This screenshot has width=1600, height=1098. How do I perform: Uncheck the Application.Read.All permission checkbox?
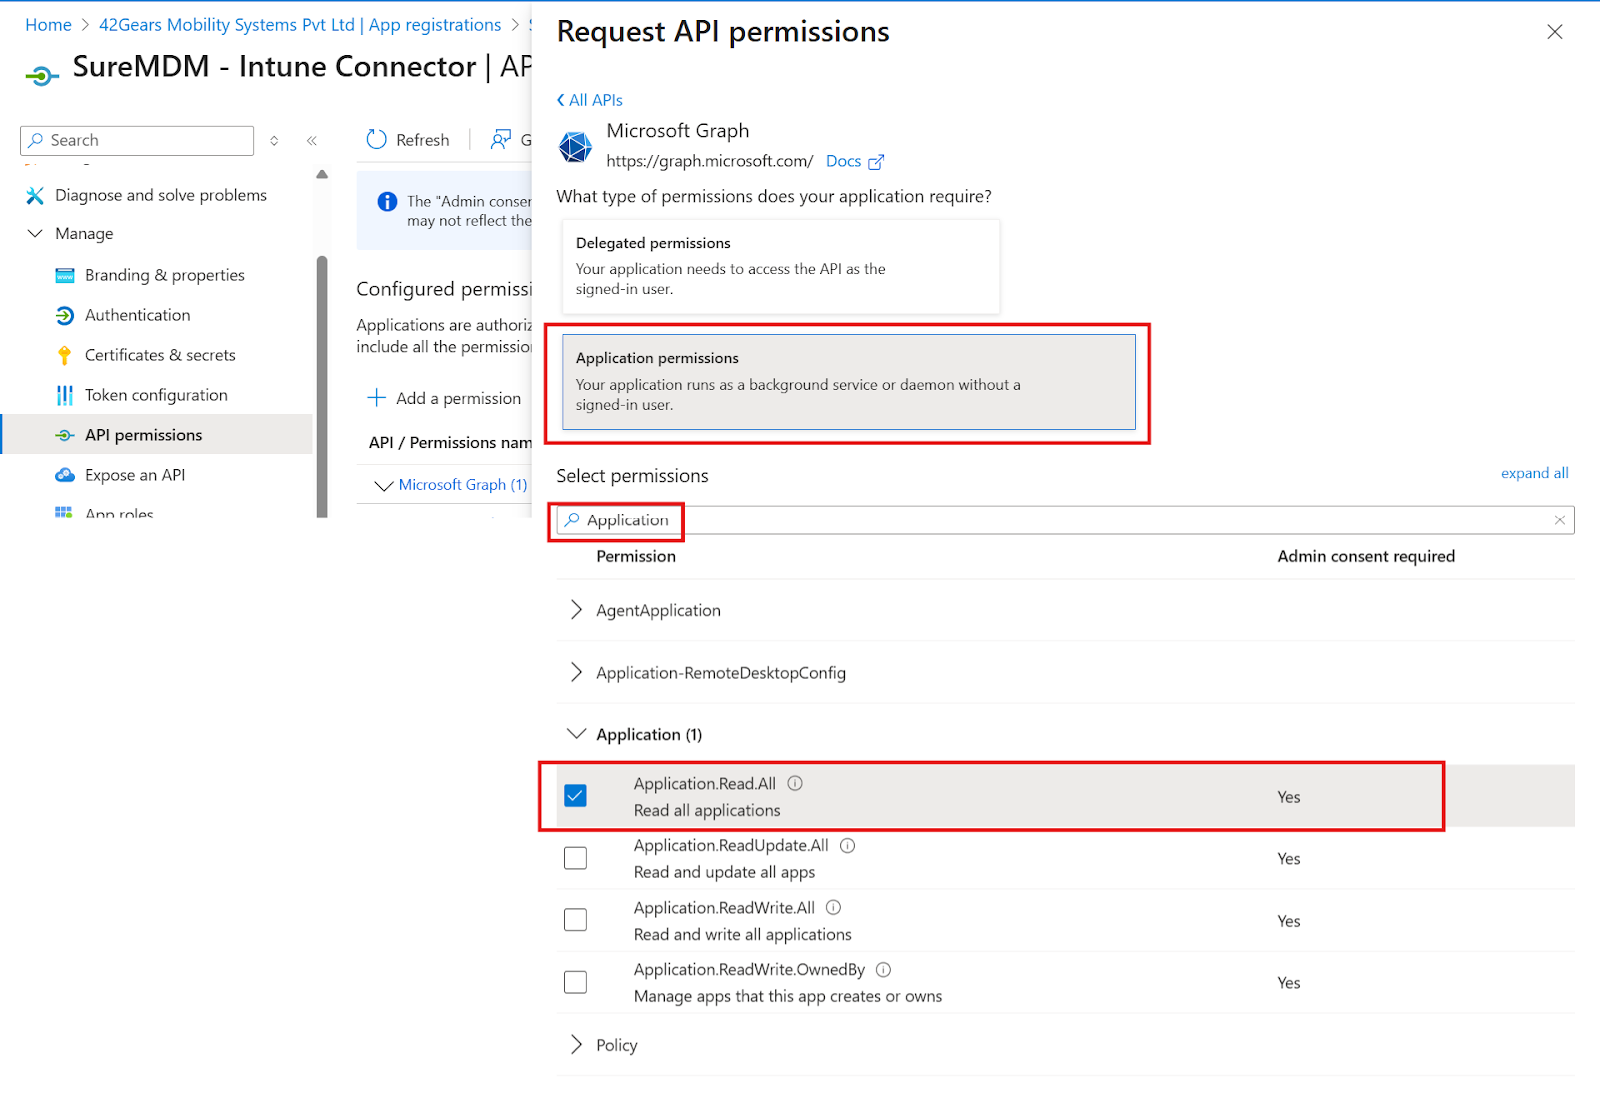pyautogui.click(x=576, y=796)
